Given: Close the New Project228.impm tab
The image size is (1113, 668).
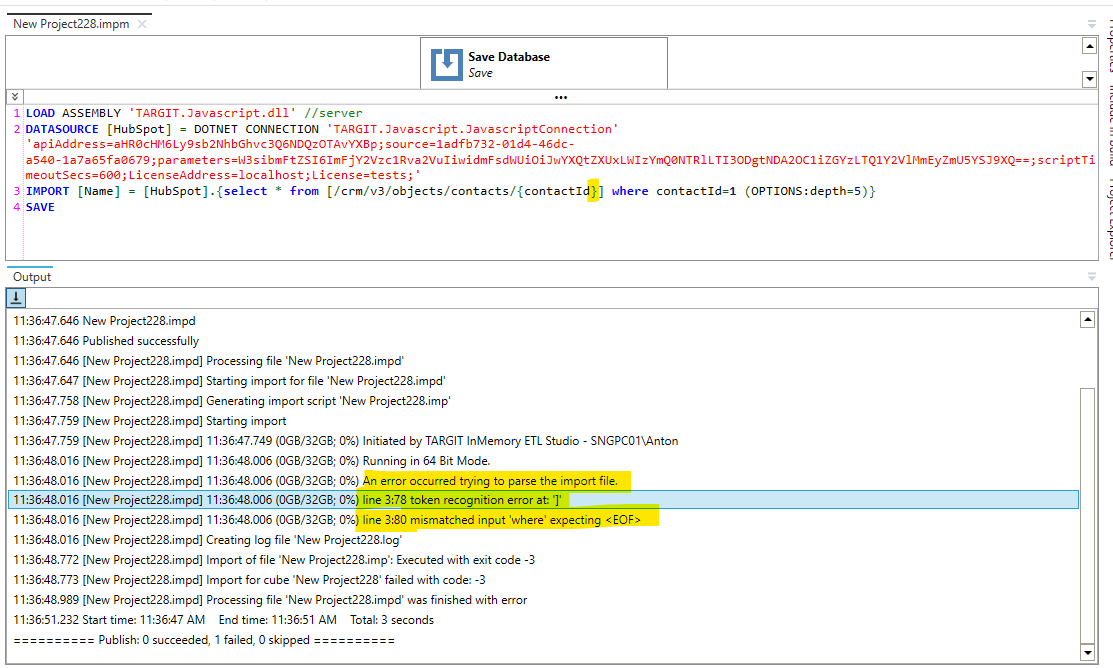Looking at the screenshot, I should [142, 24].
